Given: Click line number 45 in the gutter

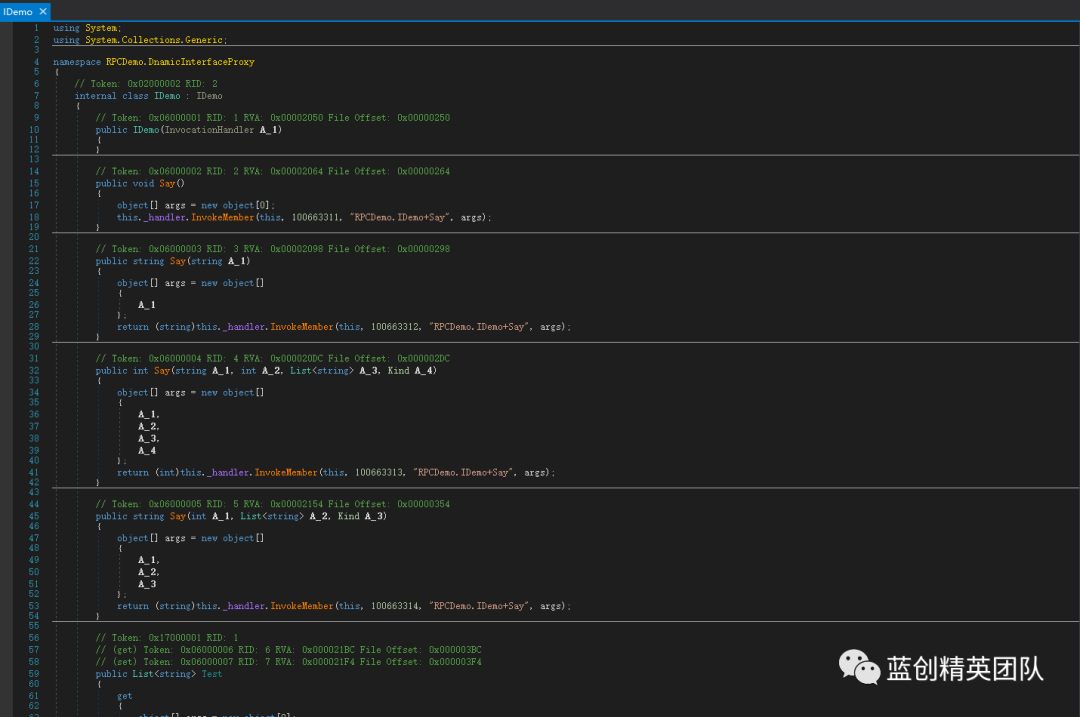Looking at the screenshot, I should [34, 516].
